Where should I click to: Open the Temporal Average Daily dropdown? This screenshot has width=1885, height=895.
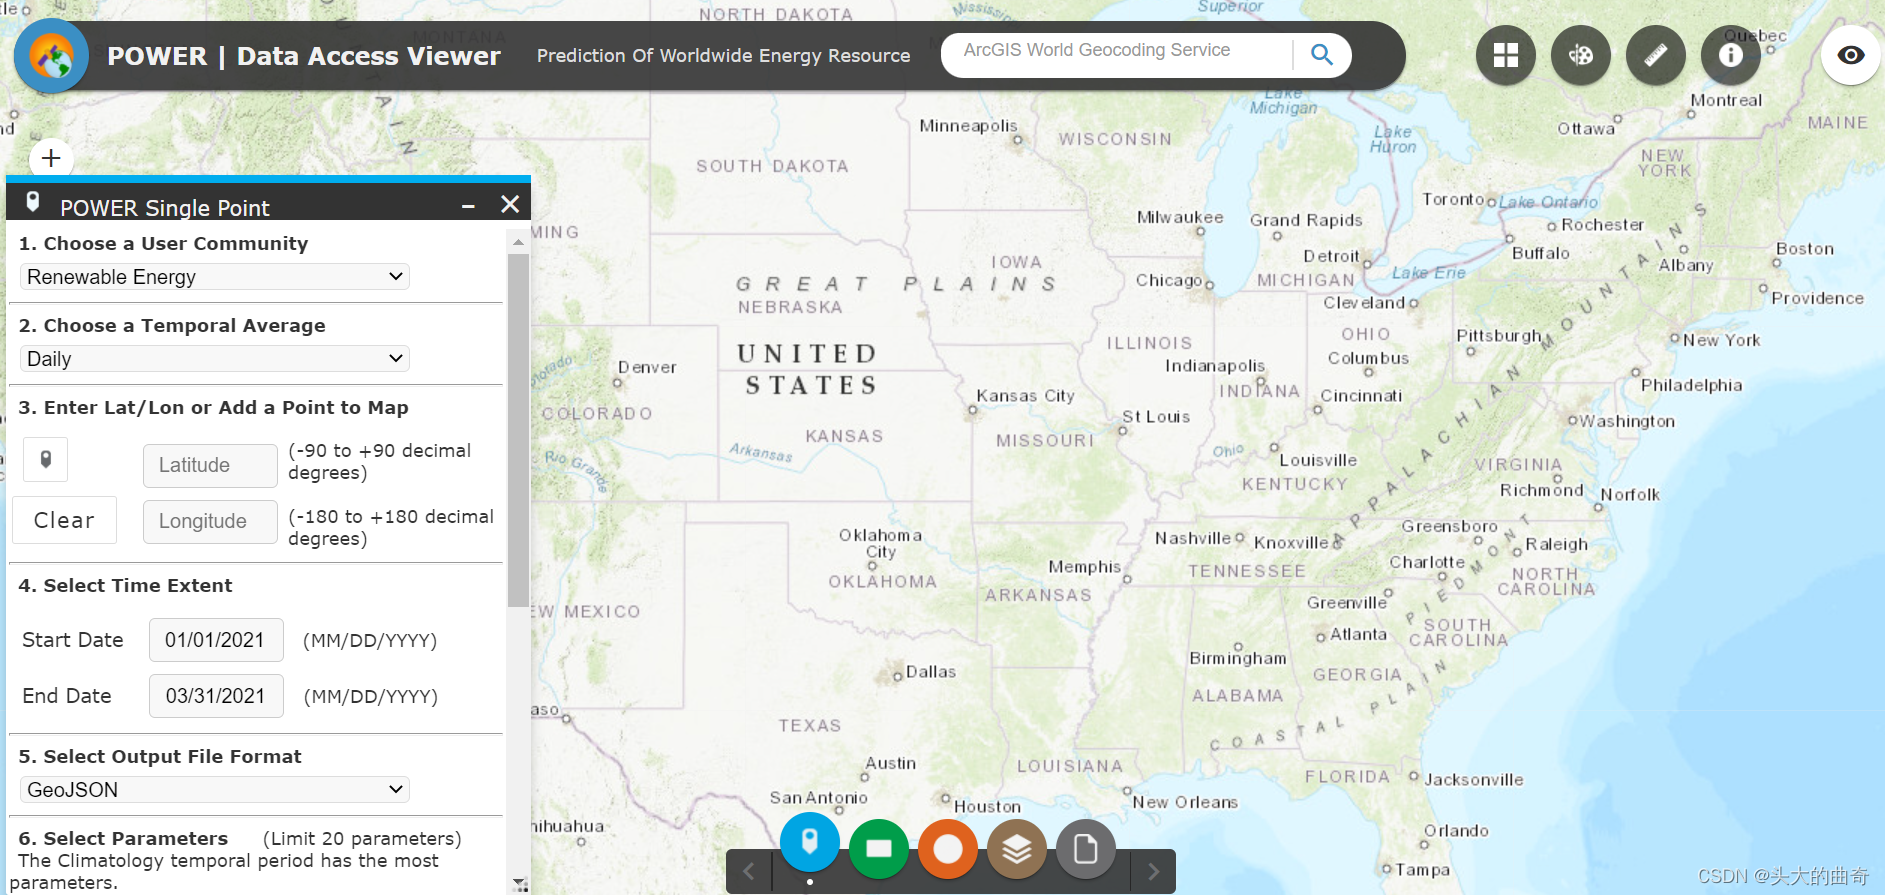coord(215,359)
